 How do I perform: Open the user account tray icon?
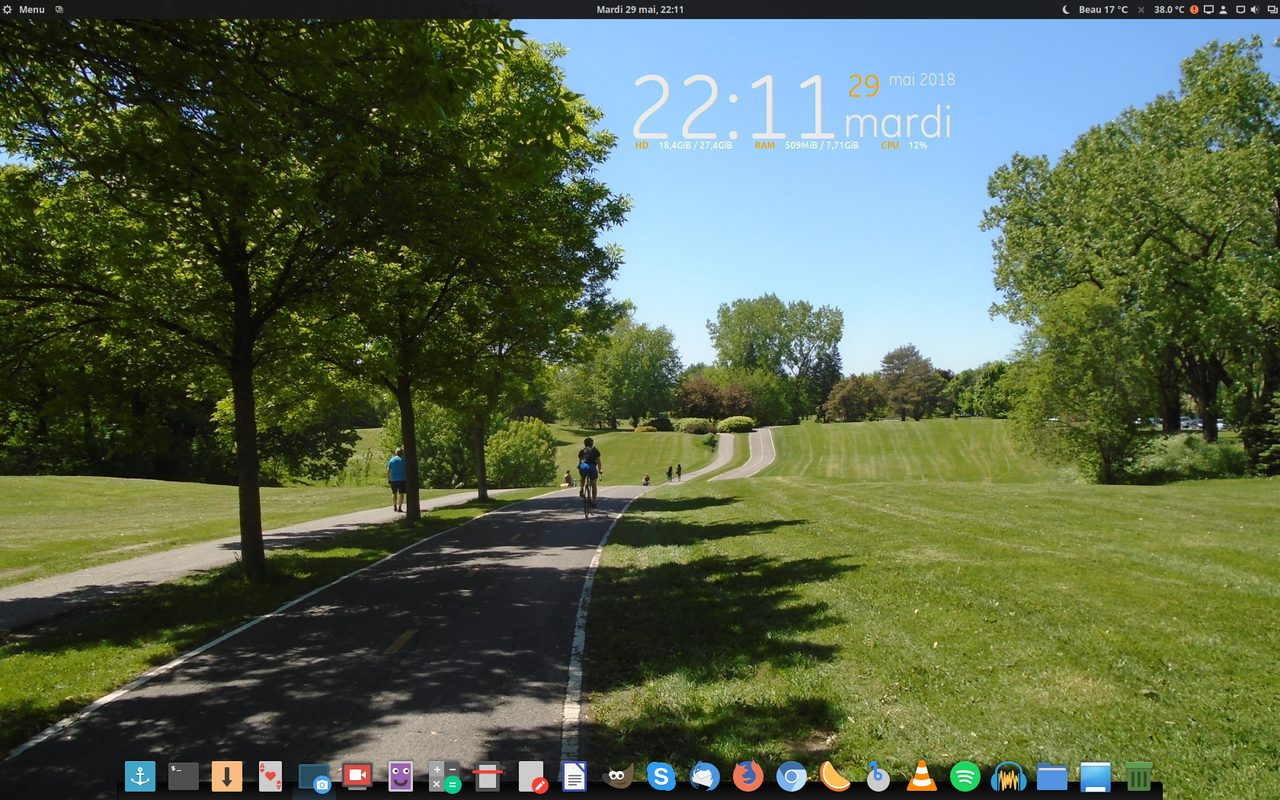1223,9
